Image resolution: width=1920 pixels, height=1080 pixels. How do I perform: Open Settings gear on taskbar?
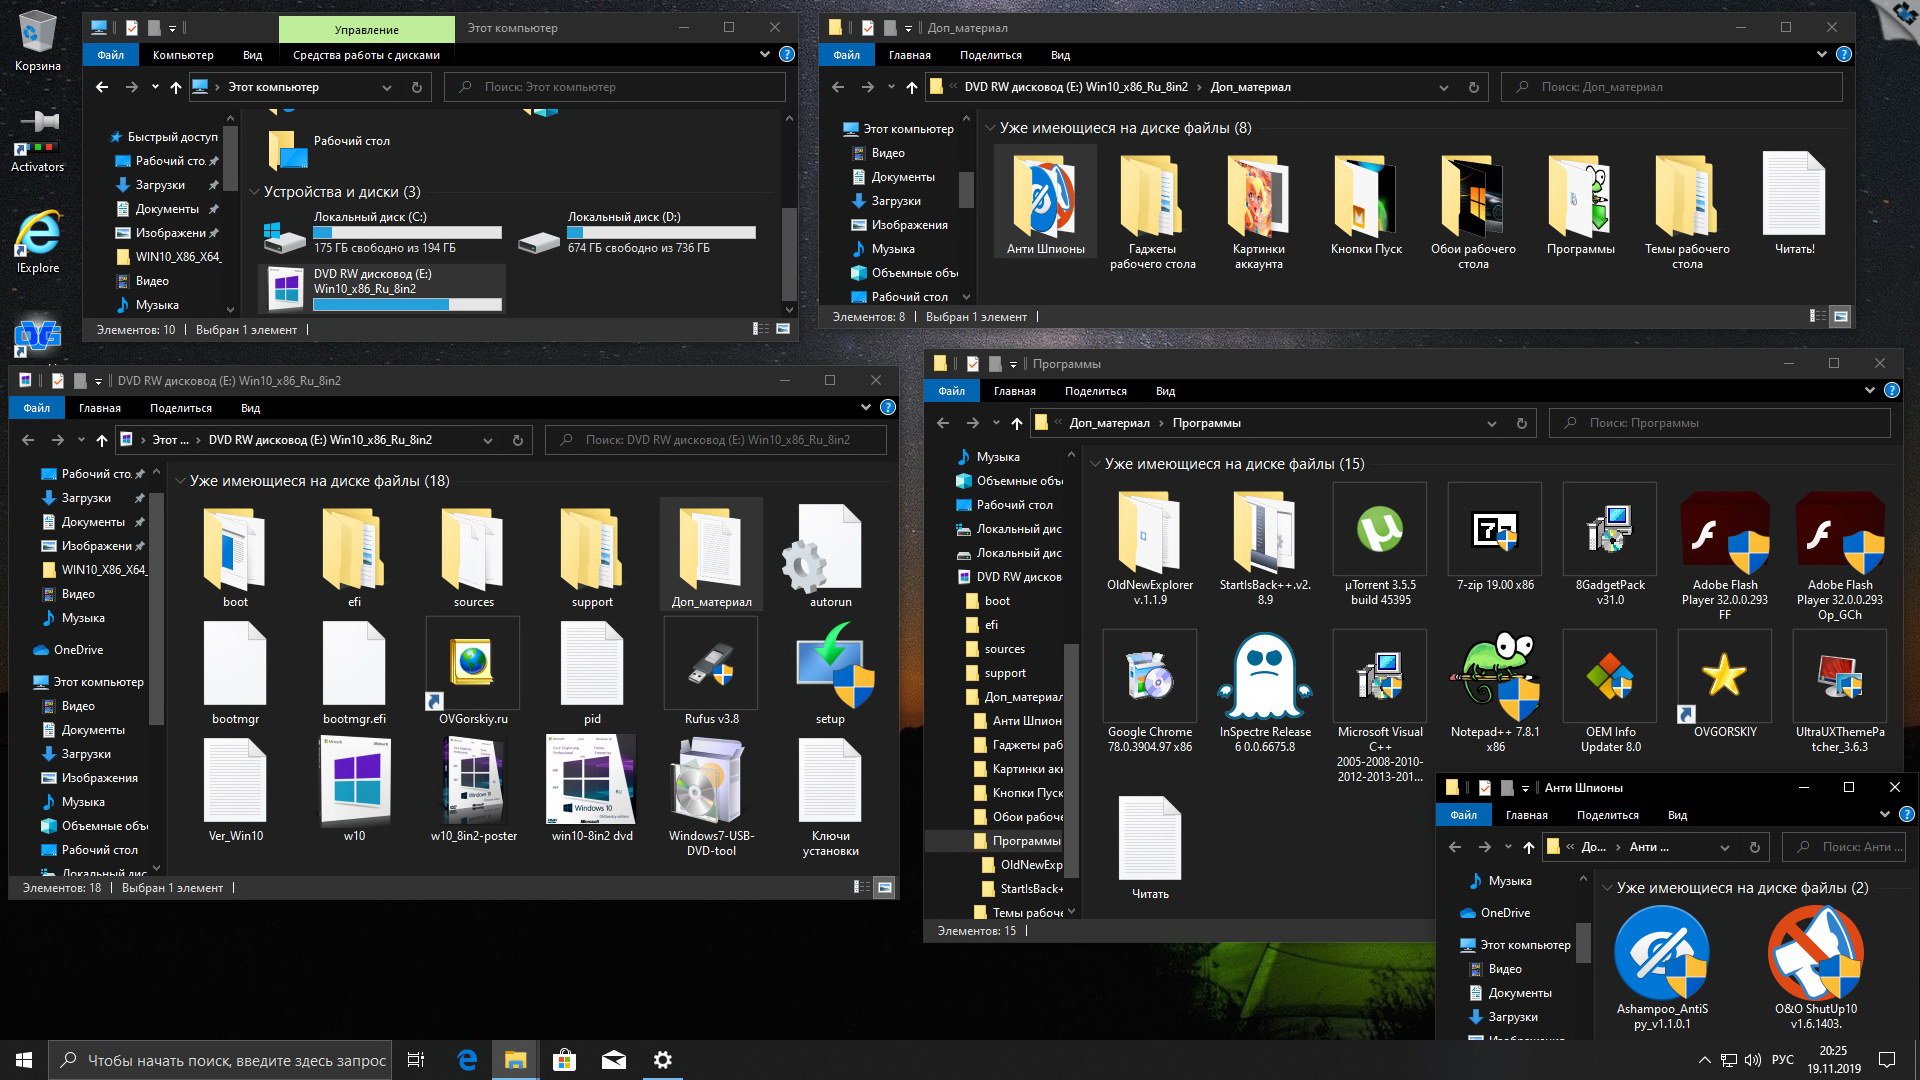pyautogui.click(x=662, y=1060)
